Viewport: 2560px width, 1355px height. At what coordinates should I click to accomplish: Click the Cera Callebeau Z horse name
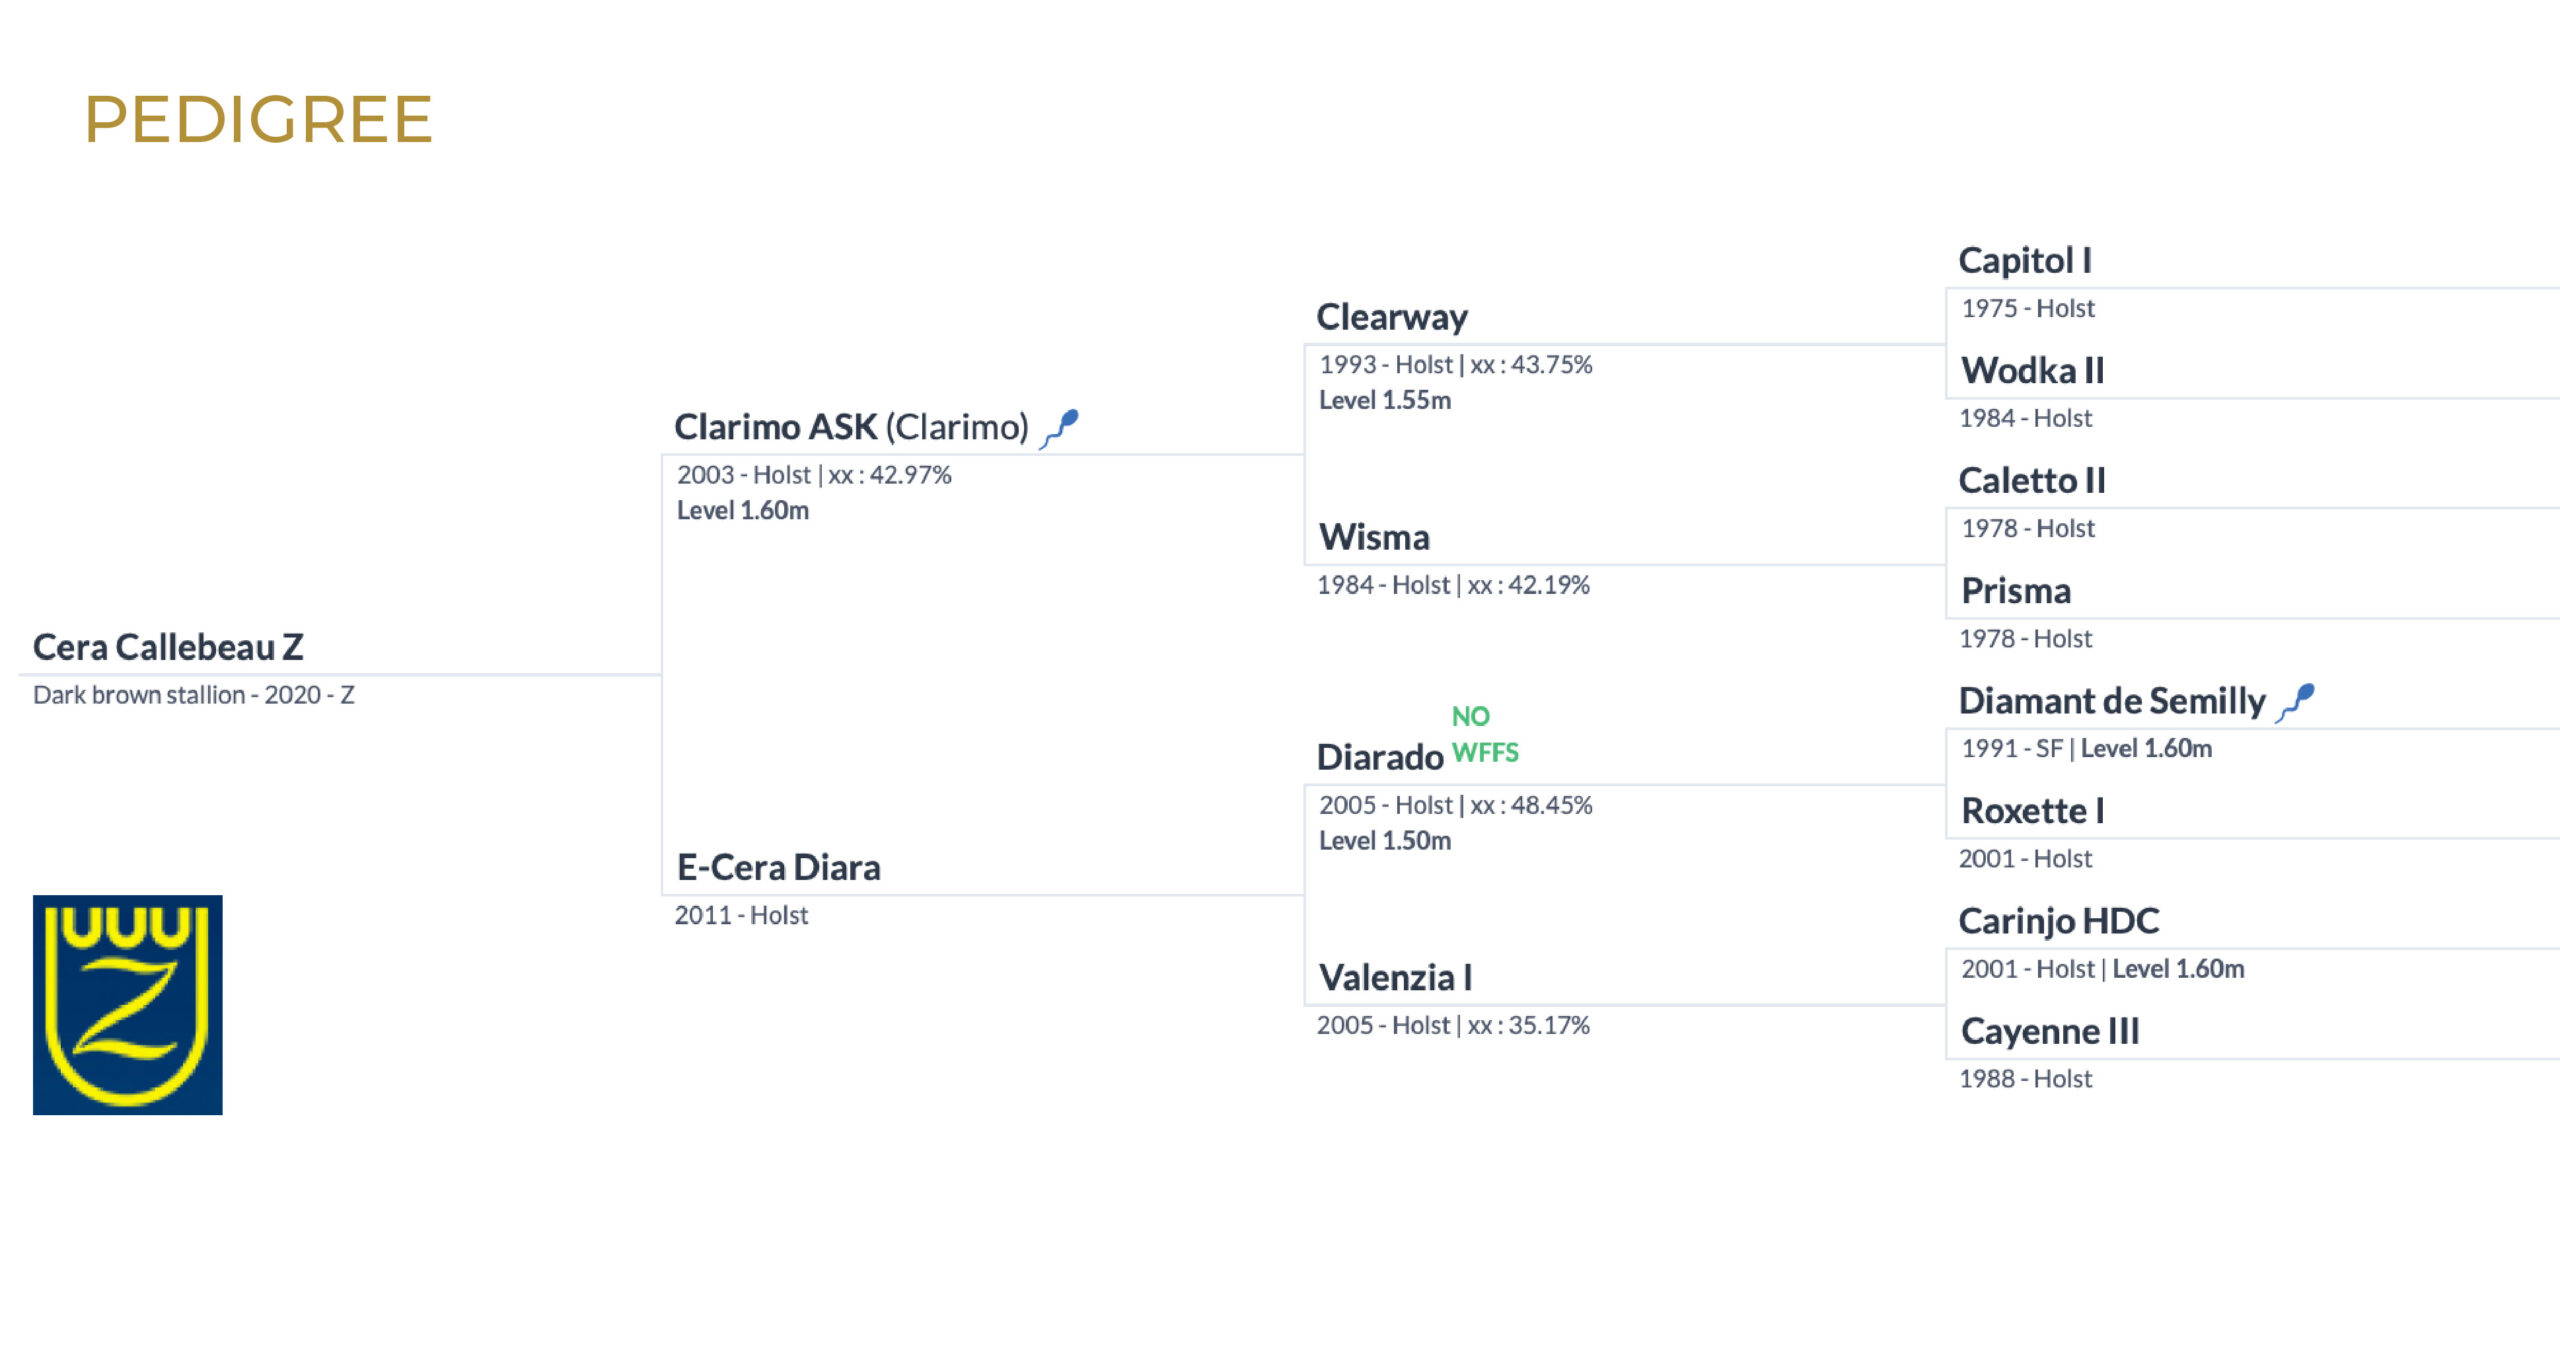(168, 647)
